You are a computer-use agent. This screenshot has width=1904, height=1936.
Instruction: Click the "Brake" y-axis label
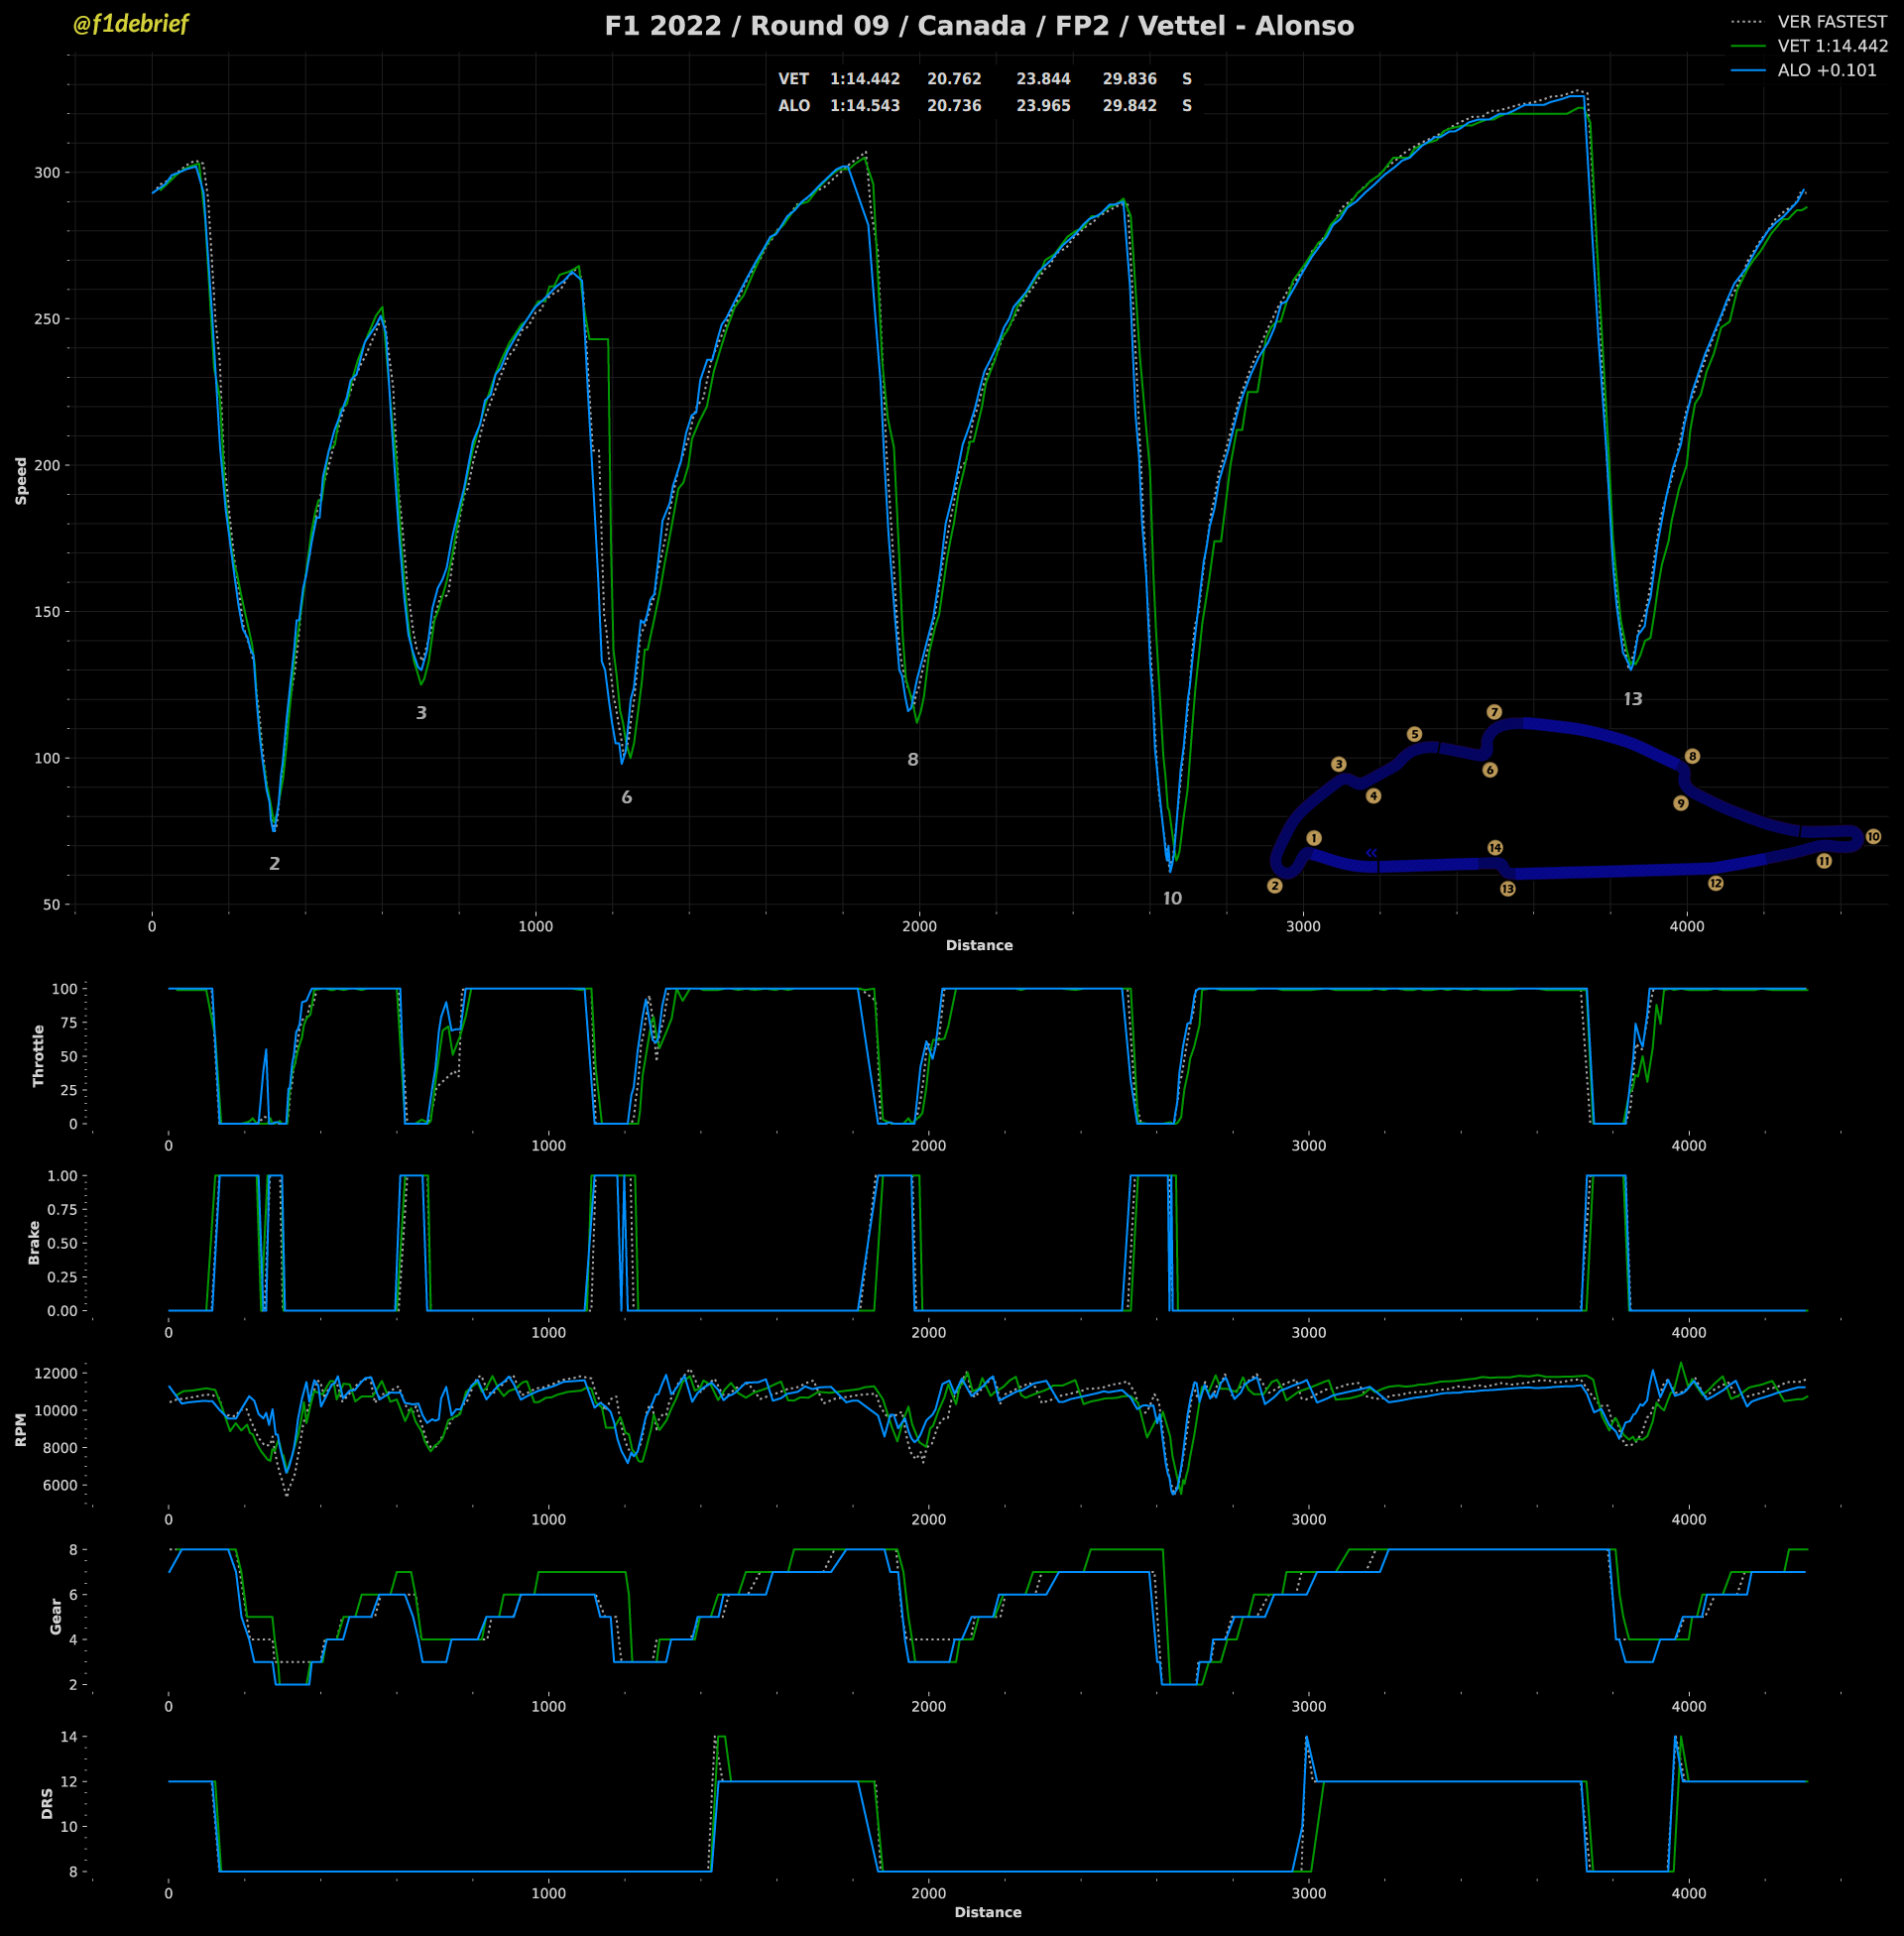coord(34,1243)
